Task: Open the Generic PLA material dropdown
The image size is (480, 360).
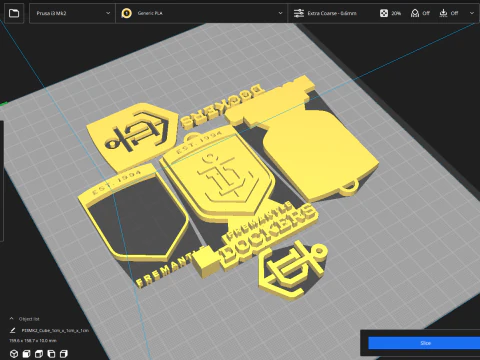Action: pos(201,13)
